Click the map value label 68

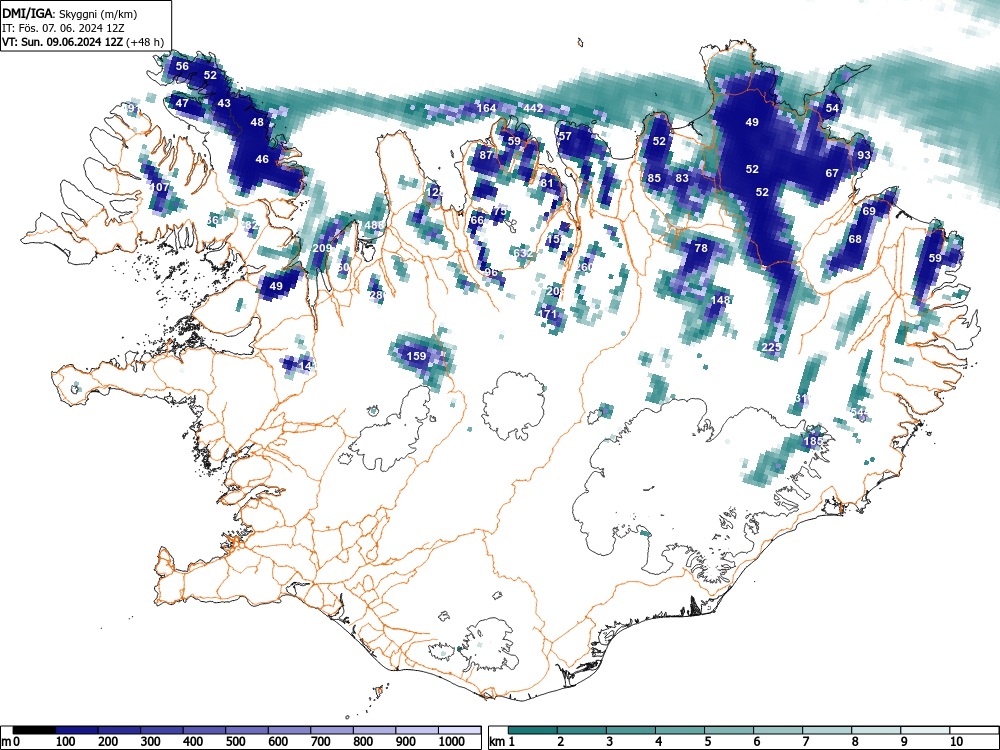tap(855, 239)
